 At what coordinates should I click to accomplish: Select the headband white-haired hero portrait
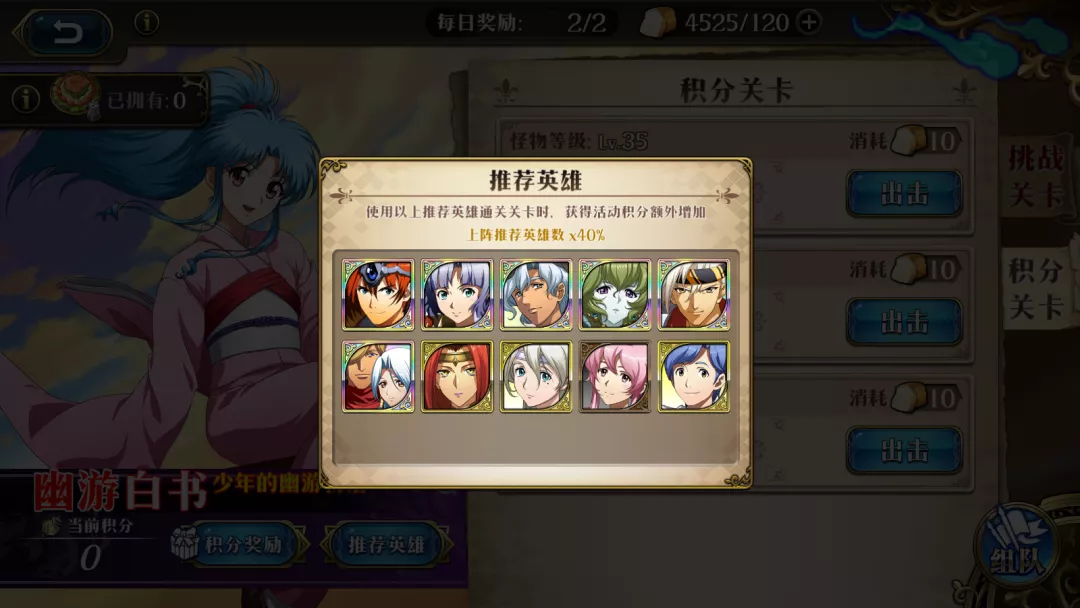click(694, 295)
